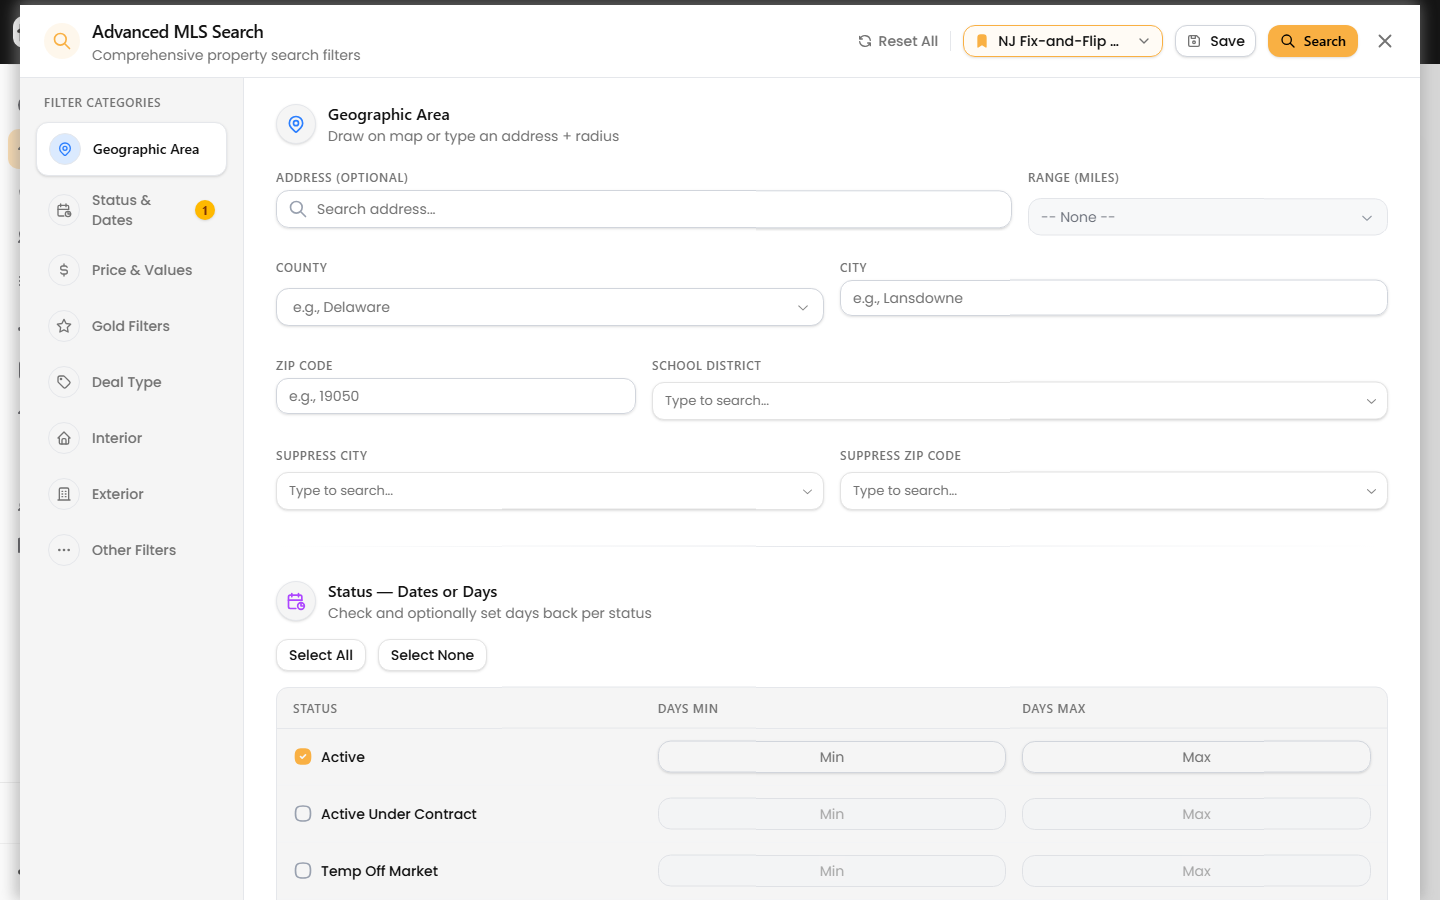Click the Status section purple calendar icon
Screen dimensions: 1440x900
[296, 602]
